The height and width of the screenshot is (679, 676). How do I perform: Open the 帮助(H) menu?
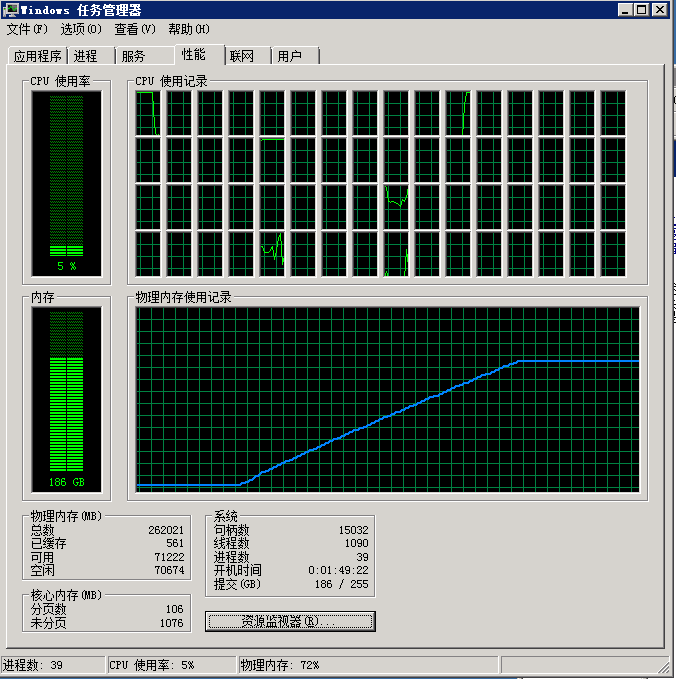(x=189, y=29)
